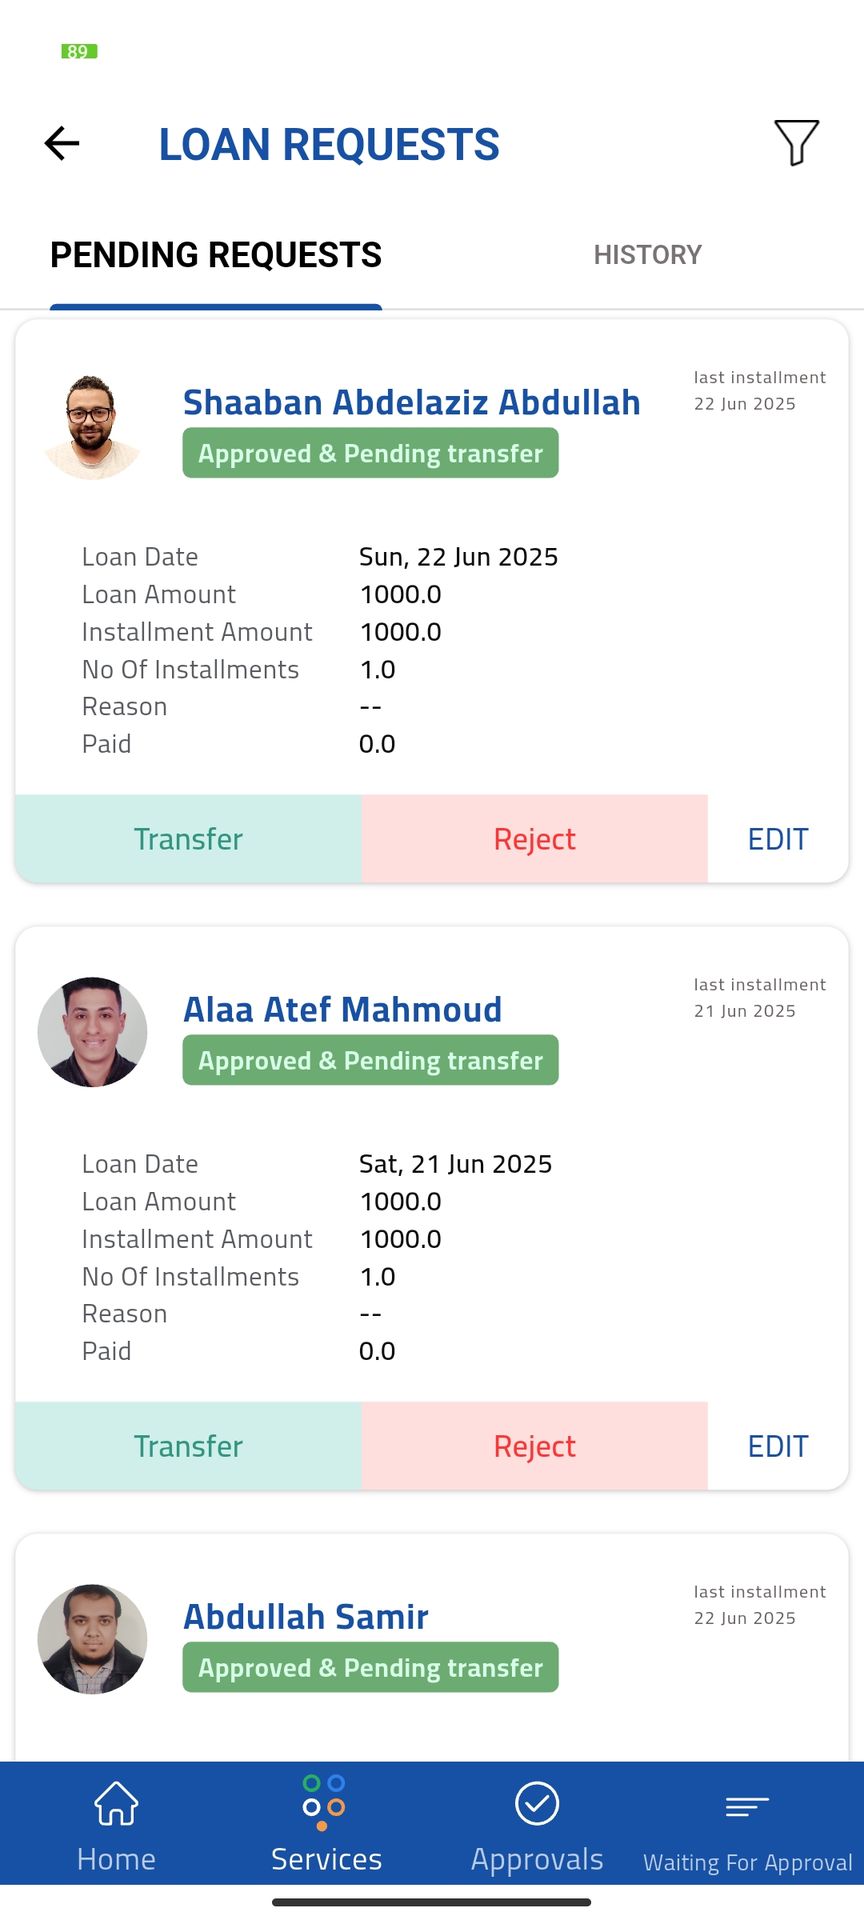Open Shaaban Abdelaziz Abdullah's profile photo
Viewport: 864px width, 1920px height.
pos(92,426)
